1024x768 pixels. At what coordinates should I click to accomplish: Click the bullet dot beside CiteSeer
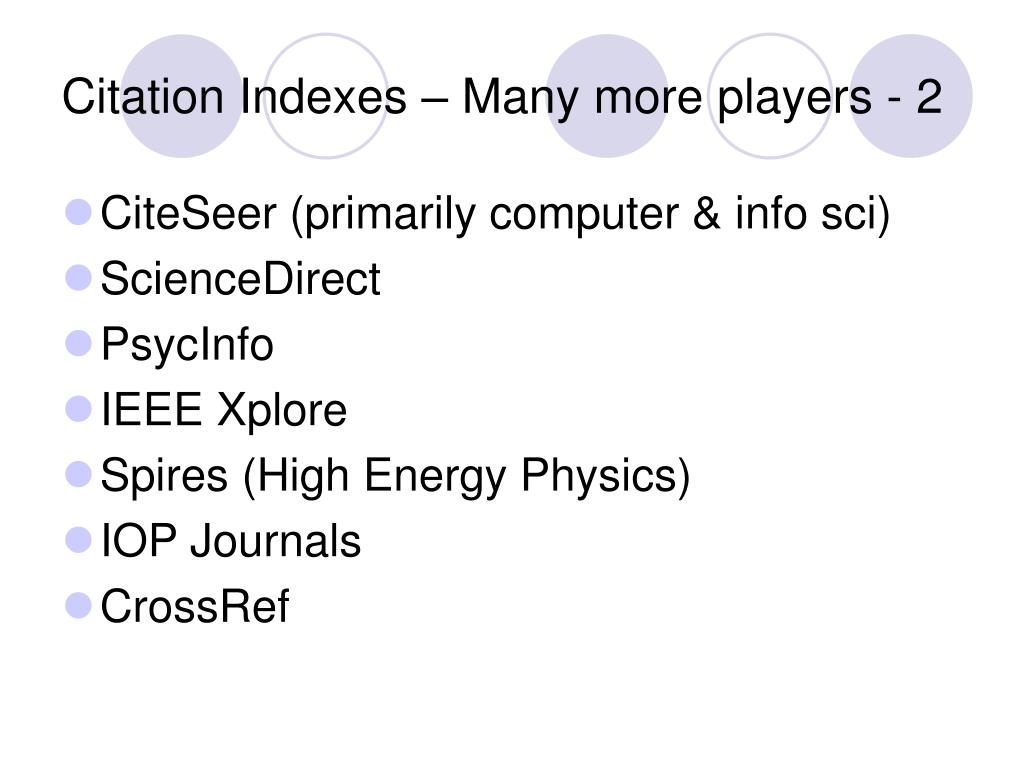[78, 212]
